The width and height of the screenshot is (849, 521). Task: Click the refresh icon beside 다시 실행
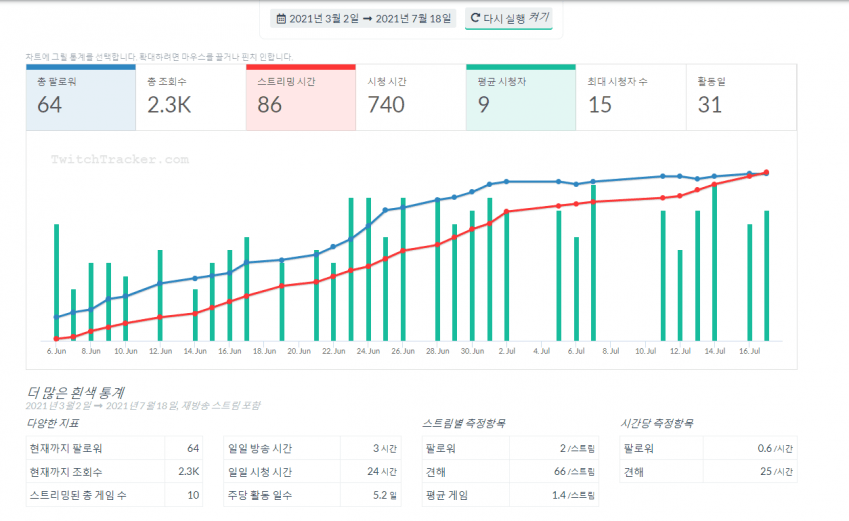475,18
